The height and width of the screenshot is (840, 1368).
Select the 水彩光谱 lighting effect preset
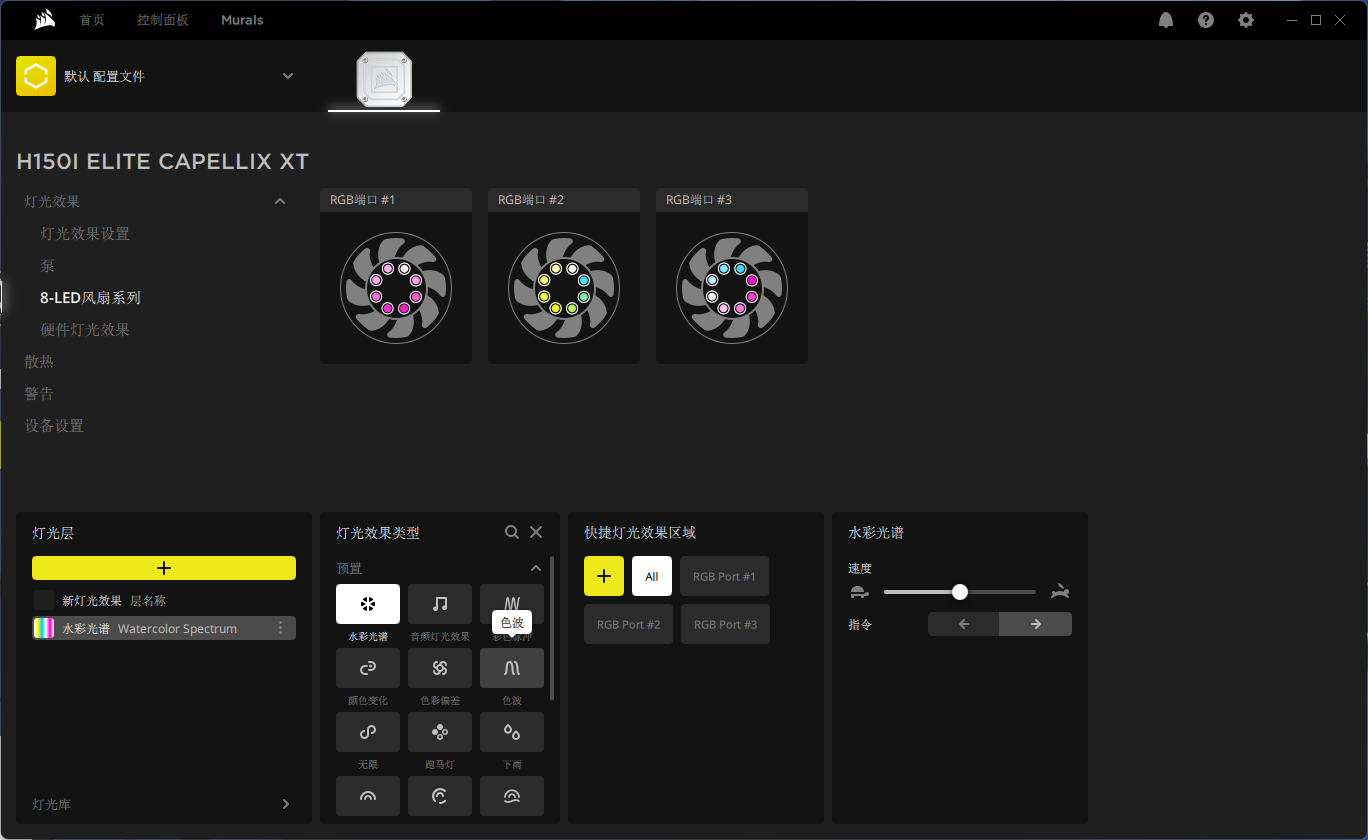[x=367, y=604]
